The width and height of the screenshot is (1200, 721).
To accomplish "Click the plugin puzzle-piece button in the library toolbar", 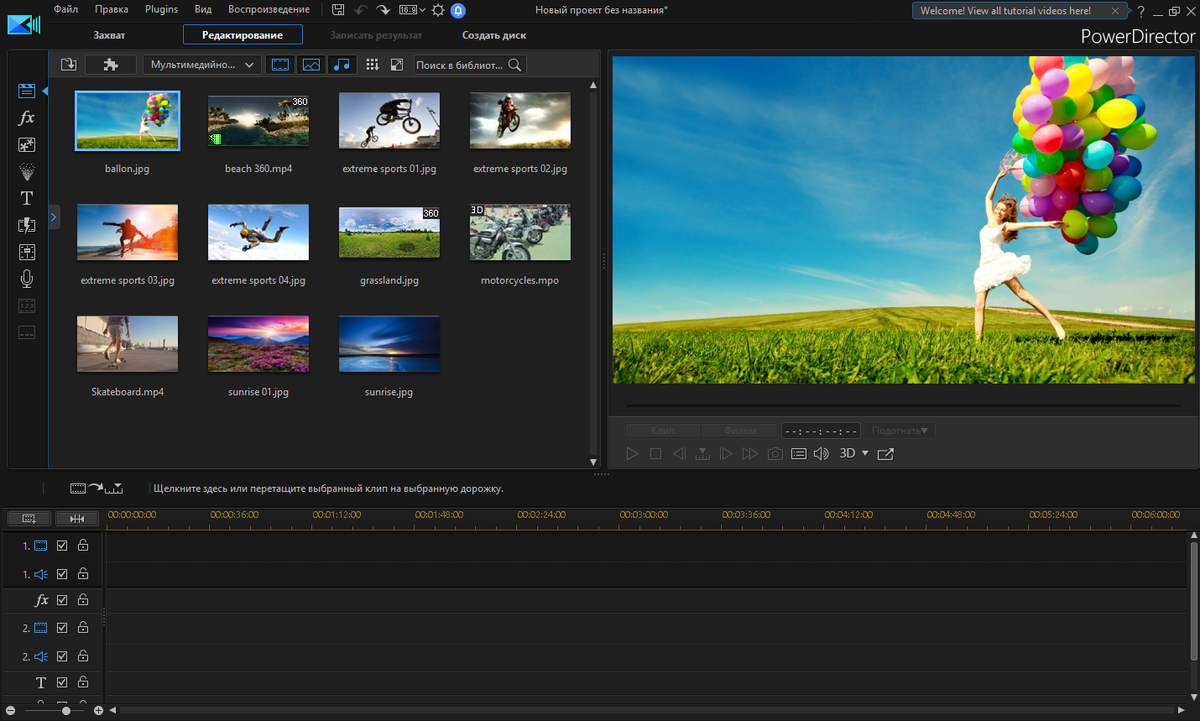I will [x=111, y=65].
